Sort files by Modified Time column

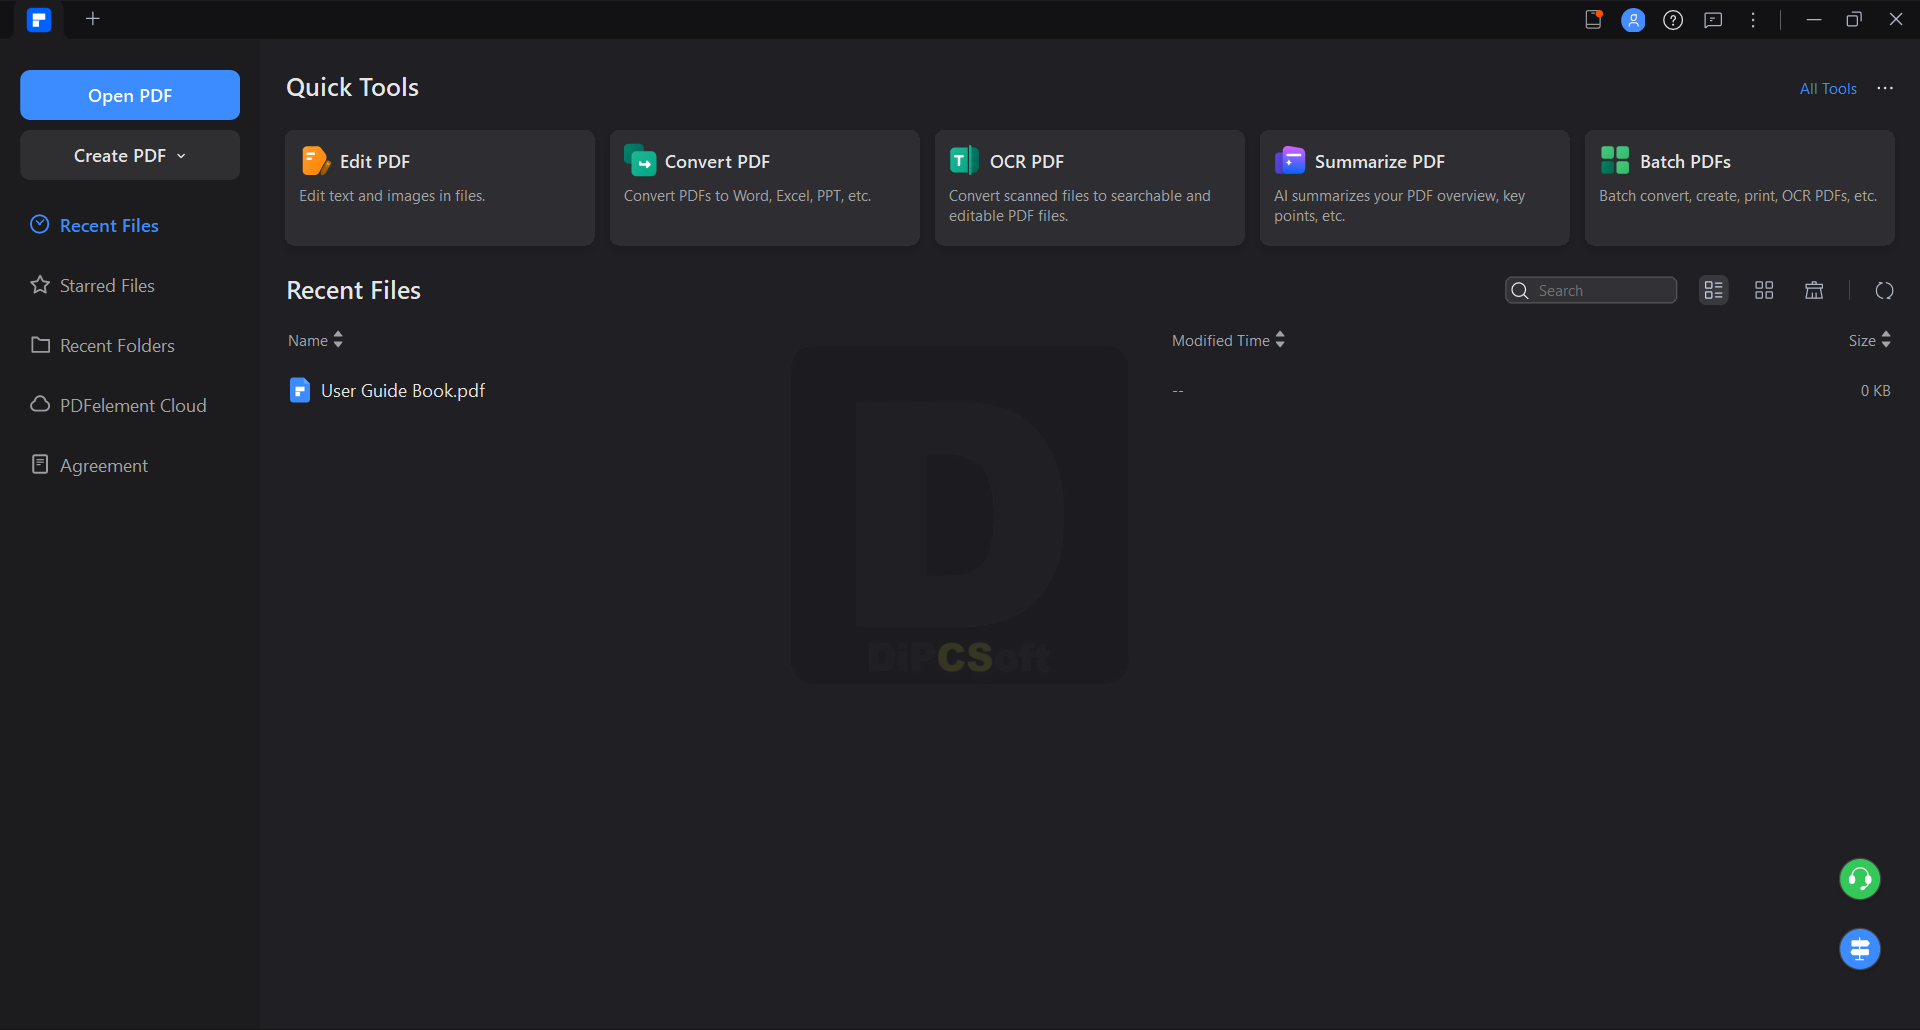click(x=1228, y=340)
